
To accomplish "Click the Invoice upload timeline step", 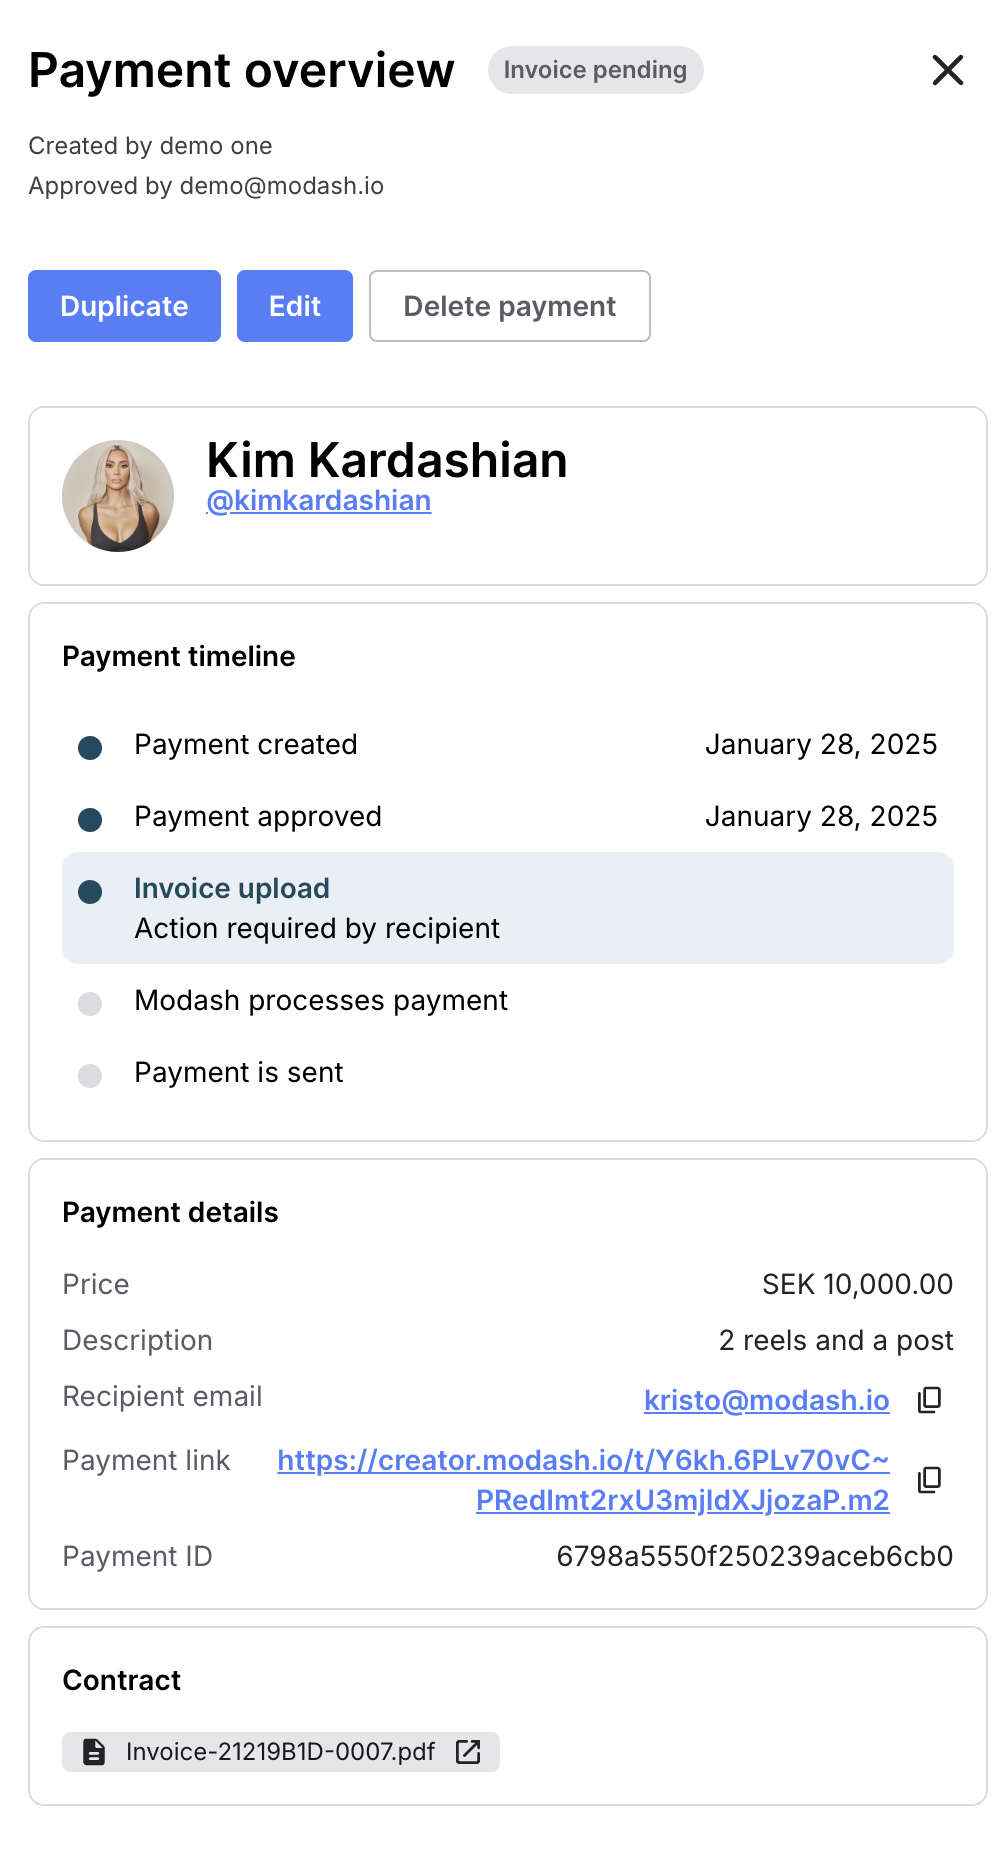I will coord(232,889).
